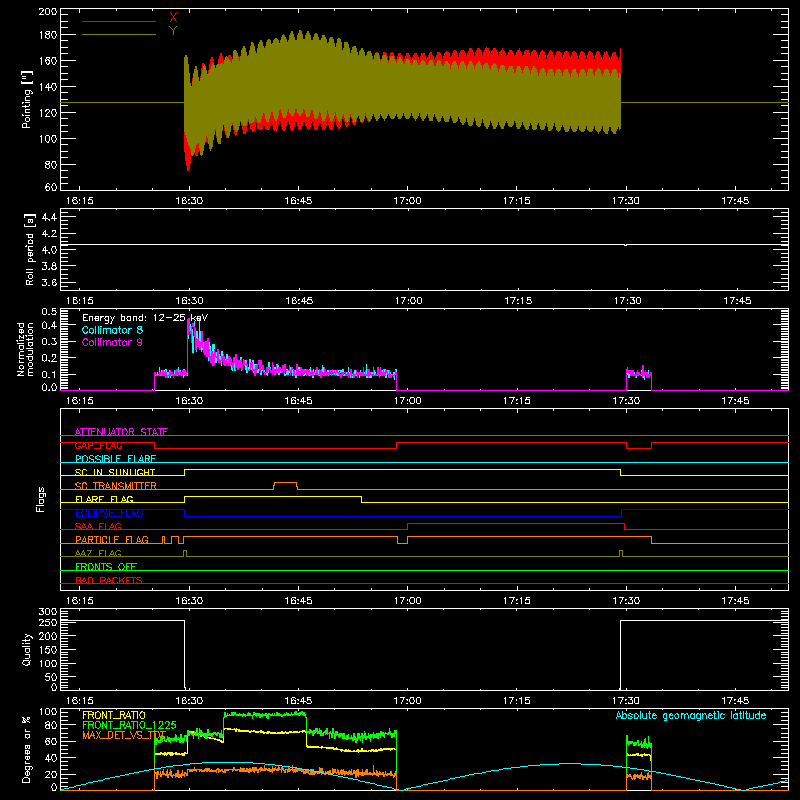Click the GAP_FLAG label
Screen dimensions: 800x800
point(98,445)
